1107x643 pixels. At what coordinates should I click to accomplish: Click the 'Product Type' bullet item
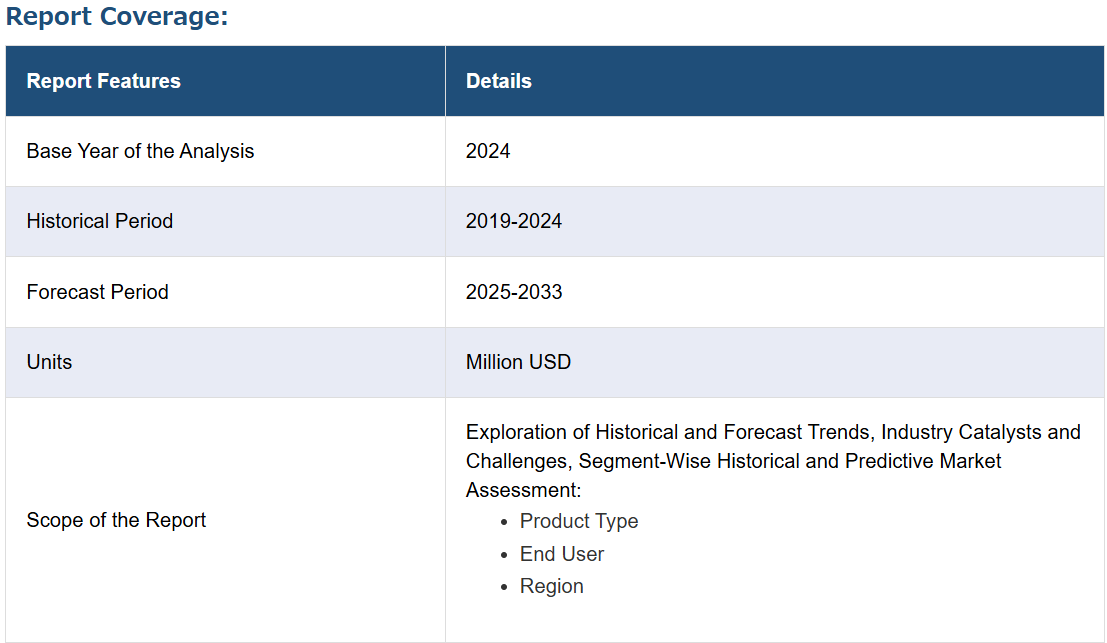579,521
